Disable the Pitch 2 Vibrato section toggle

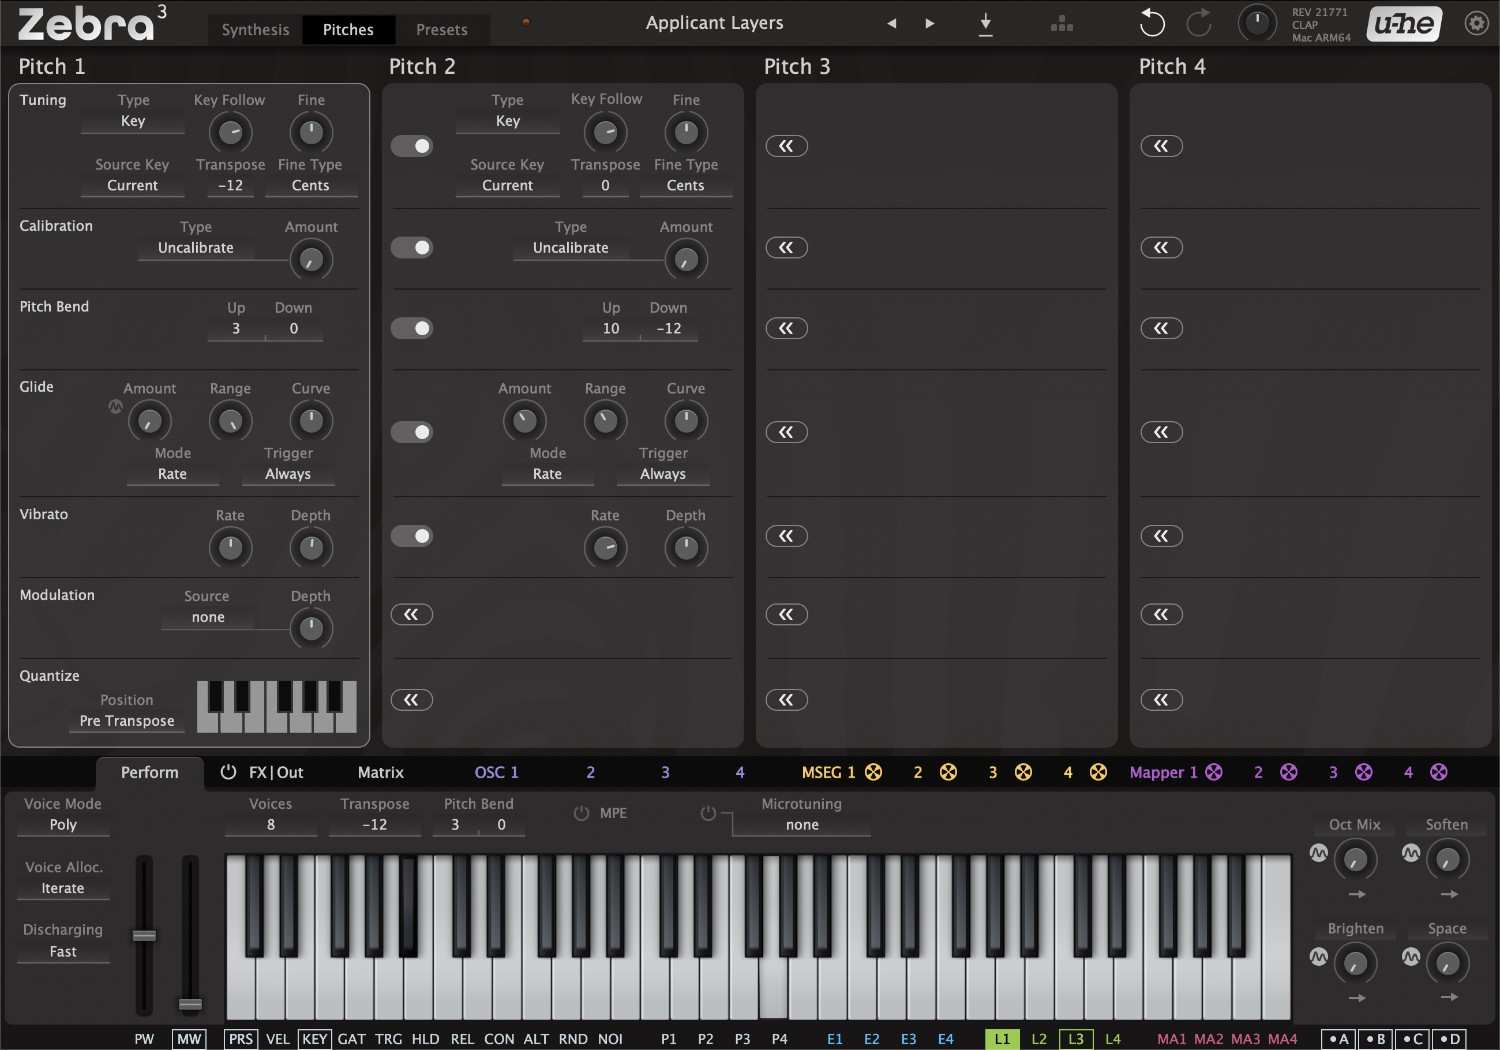412,536
